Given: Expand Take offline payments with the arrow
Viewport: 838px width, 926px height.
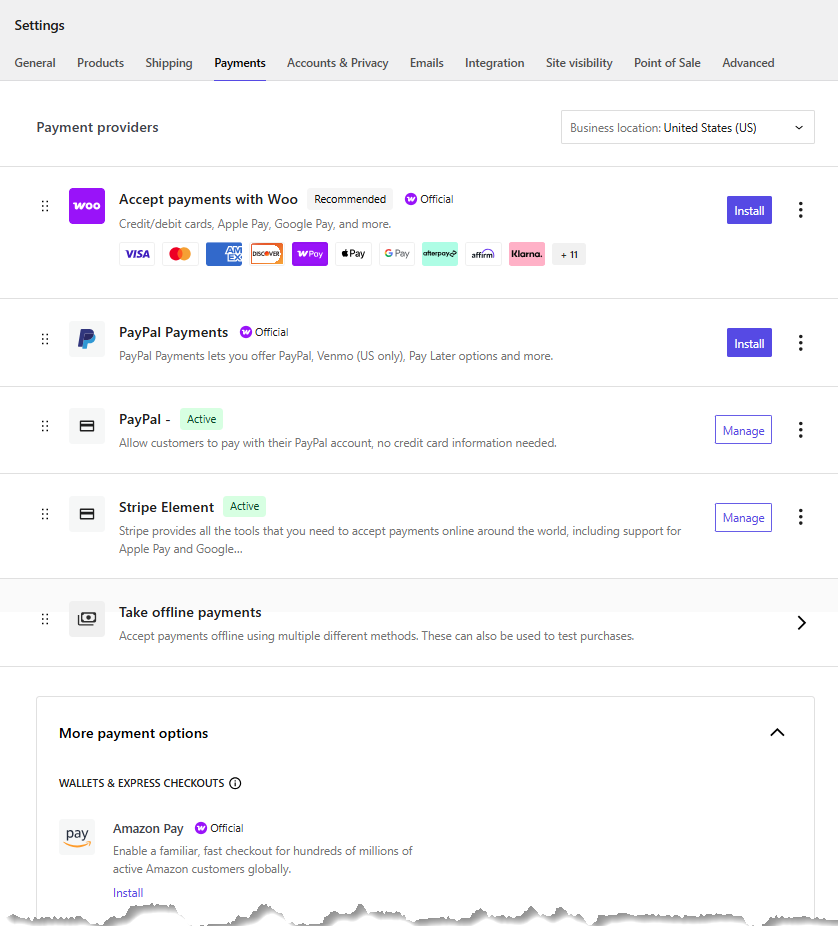Looking at the screenshot, I should [801, 623].
